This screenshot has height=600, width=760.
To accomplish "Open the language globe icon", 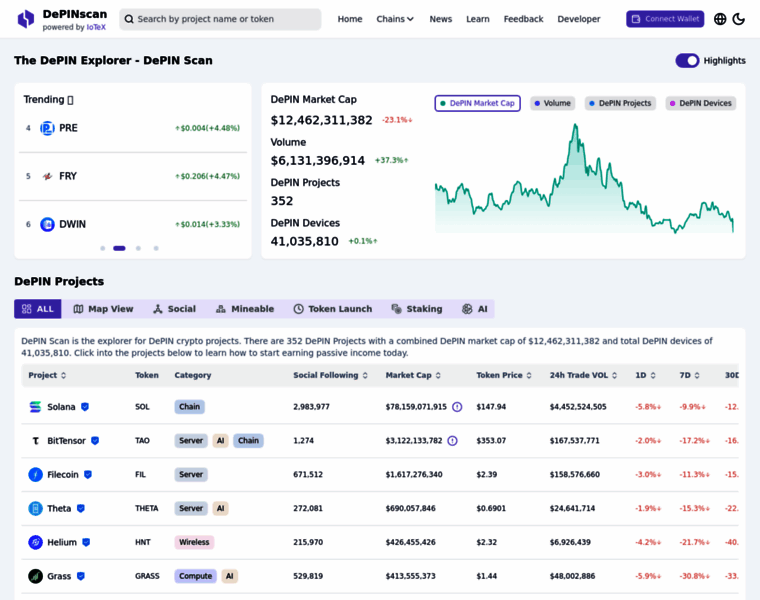I will [720, 19].
